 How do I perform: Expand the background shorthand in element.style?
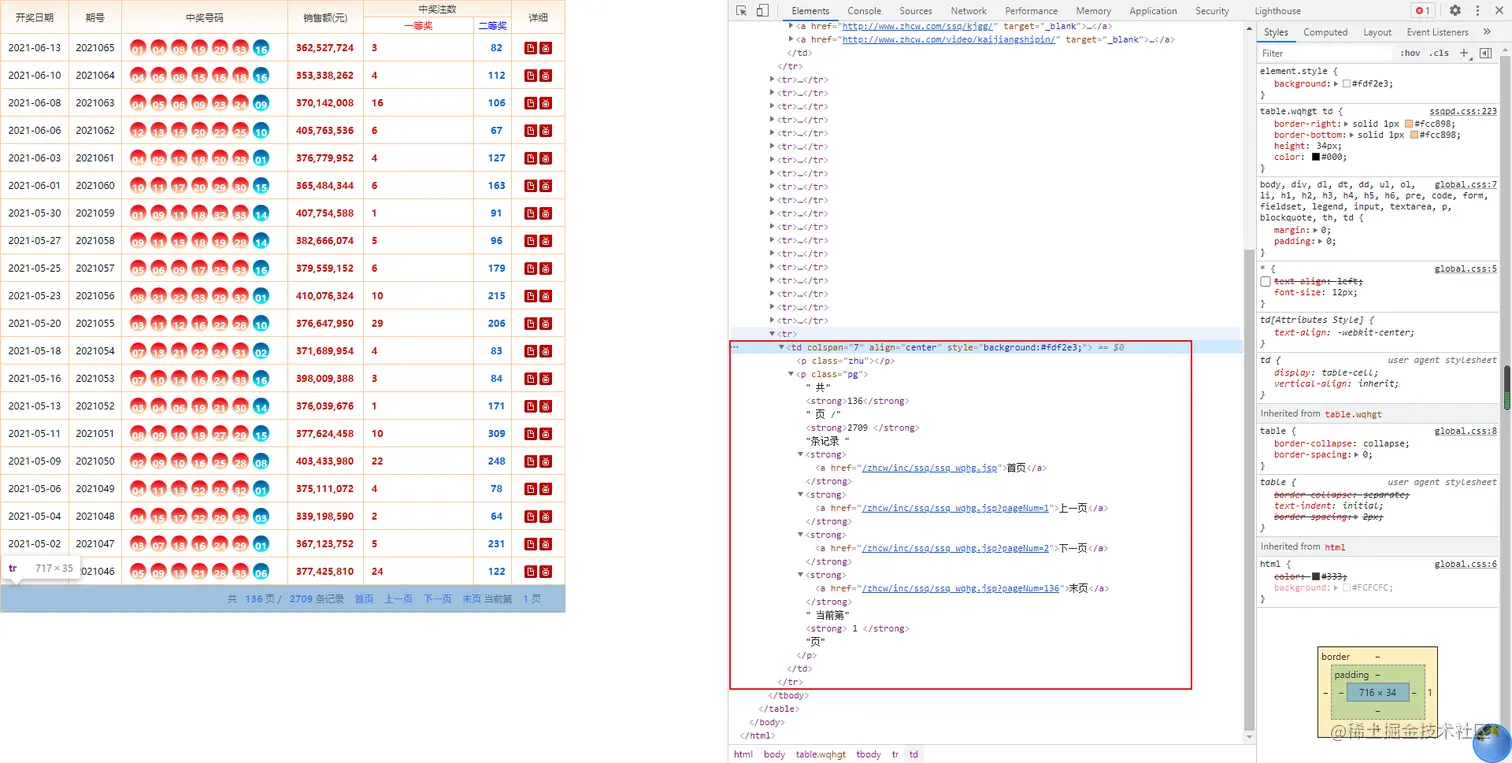pyautogui.click(x=1337, y=84)
